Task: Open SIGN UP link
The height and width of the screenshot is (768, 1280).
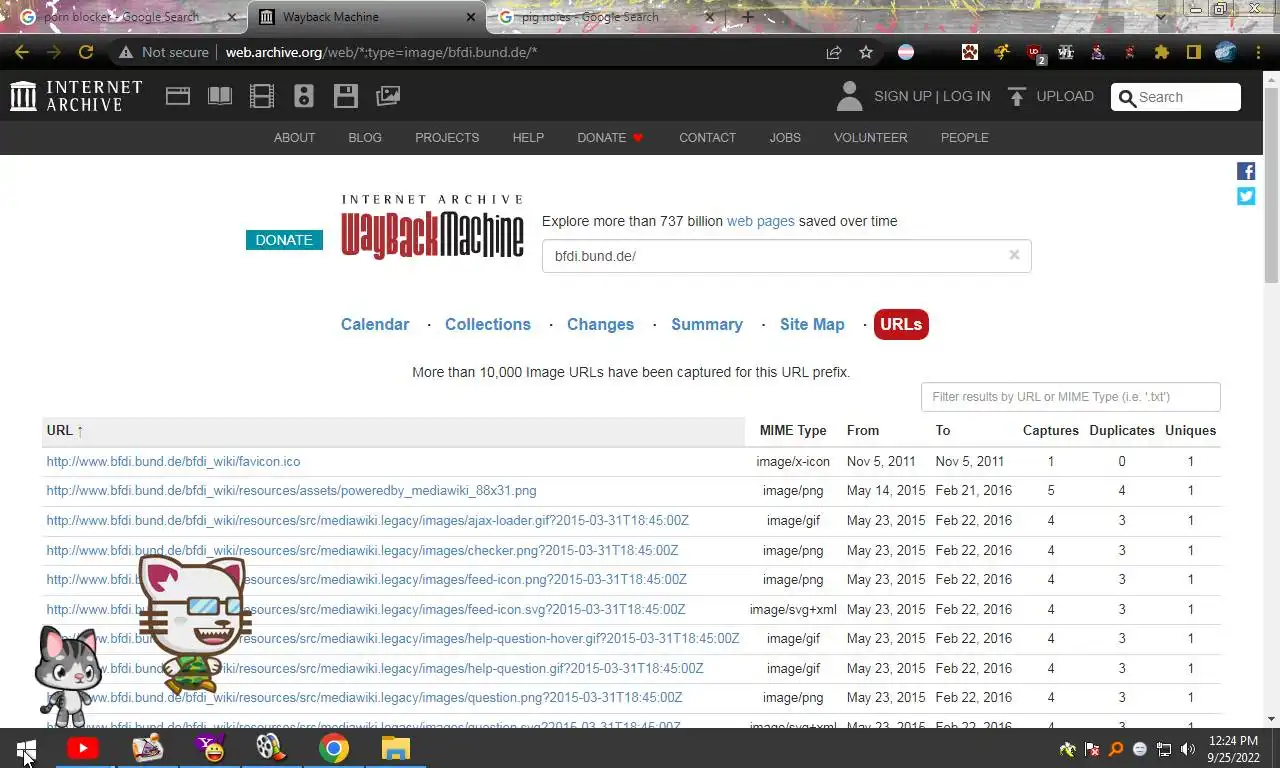Action: click(x=903, y=96)
